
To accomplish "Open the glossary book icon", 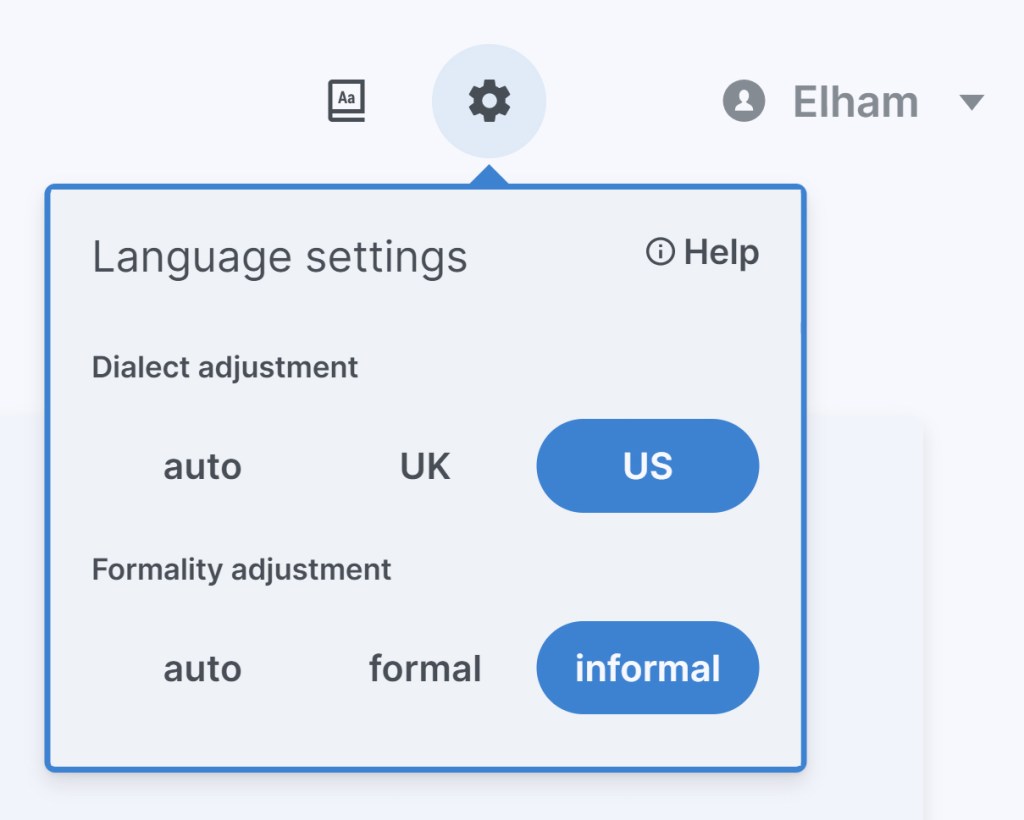I will pos(347,101).
